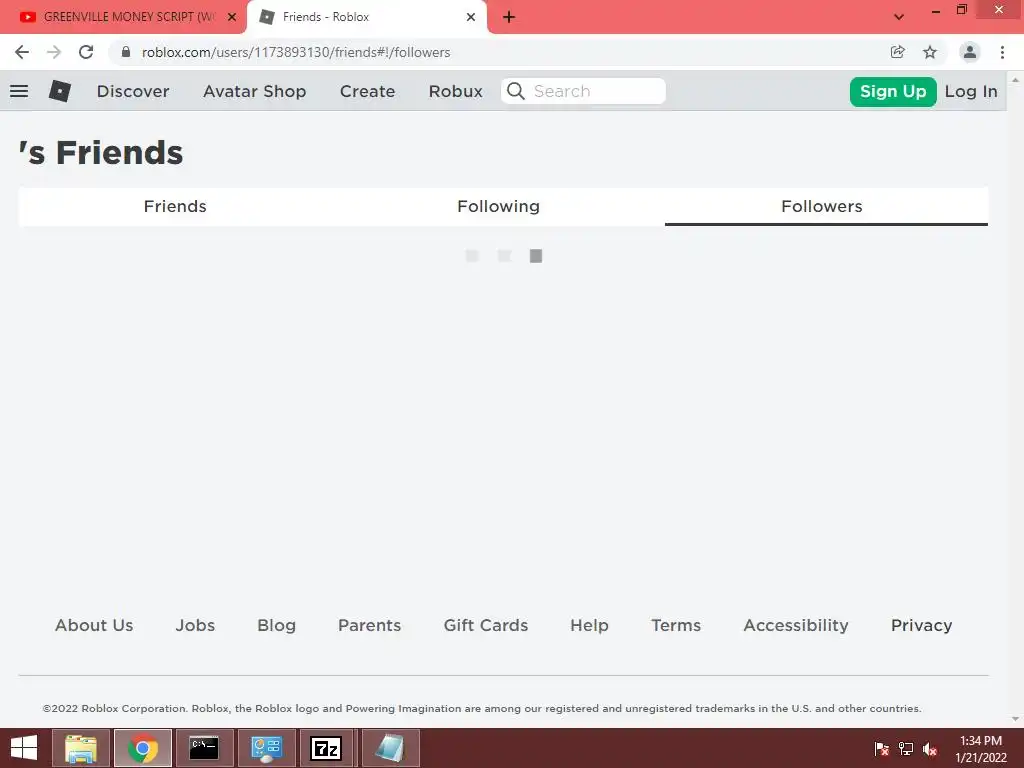Open the Chrome three-dot menu

[1002, 52]
